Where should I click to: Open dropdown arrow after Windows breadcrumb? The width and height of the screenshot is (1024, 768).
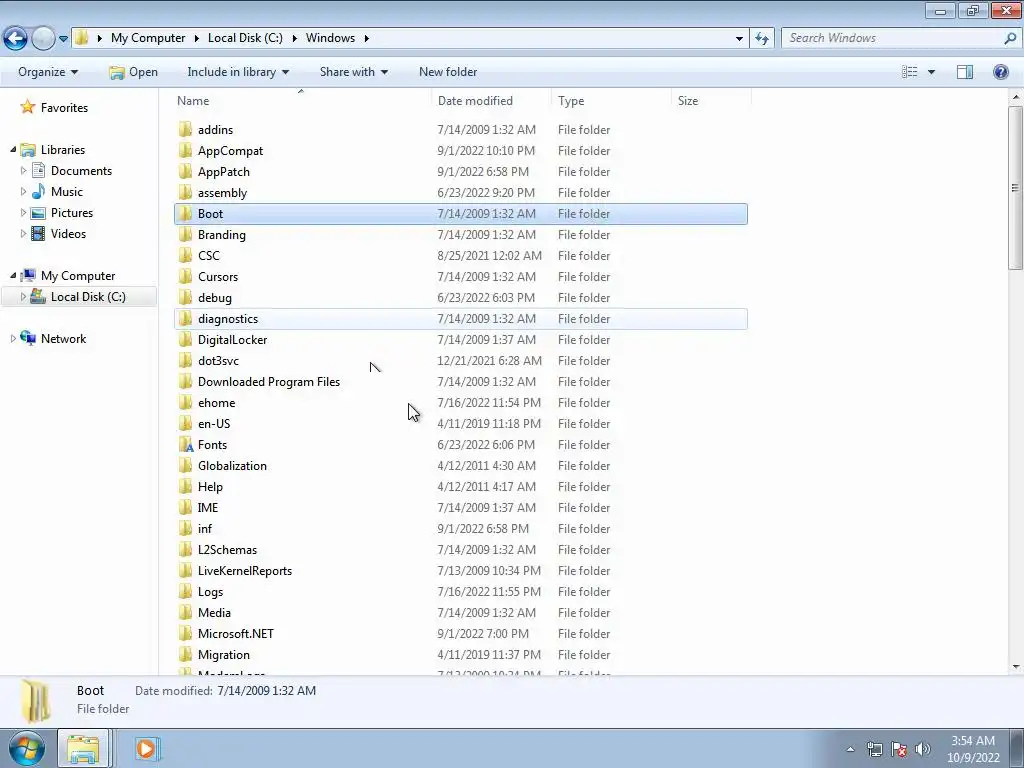click(x=366, y=39)
